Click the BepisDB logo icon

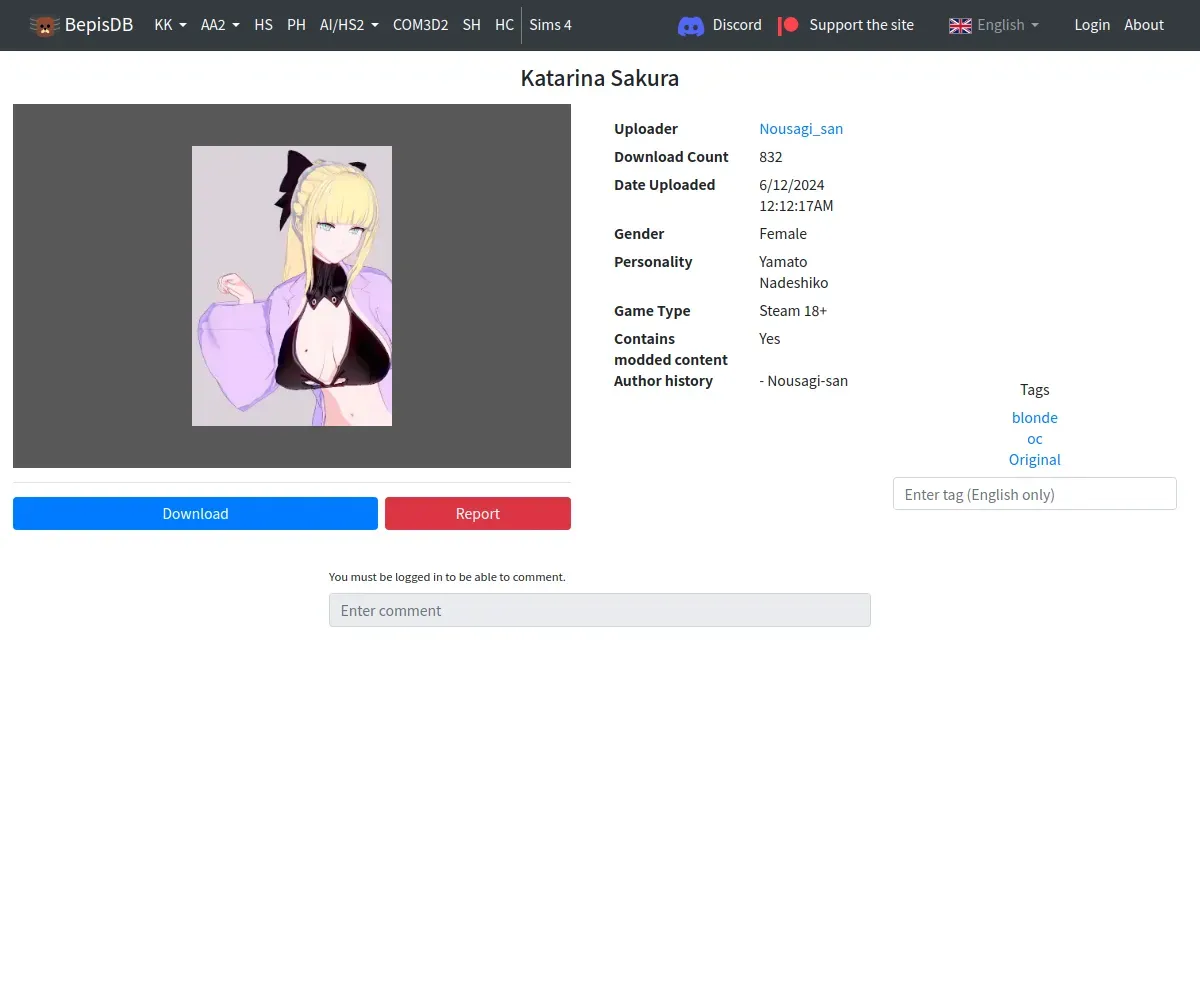(x=44, y=25)
